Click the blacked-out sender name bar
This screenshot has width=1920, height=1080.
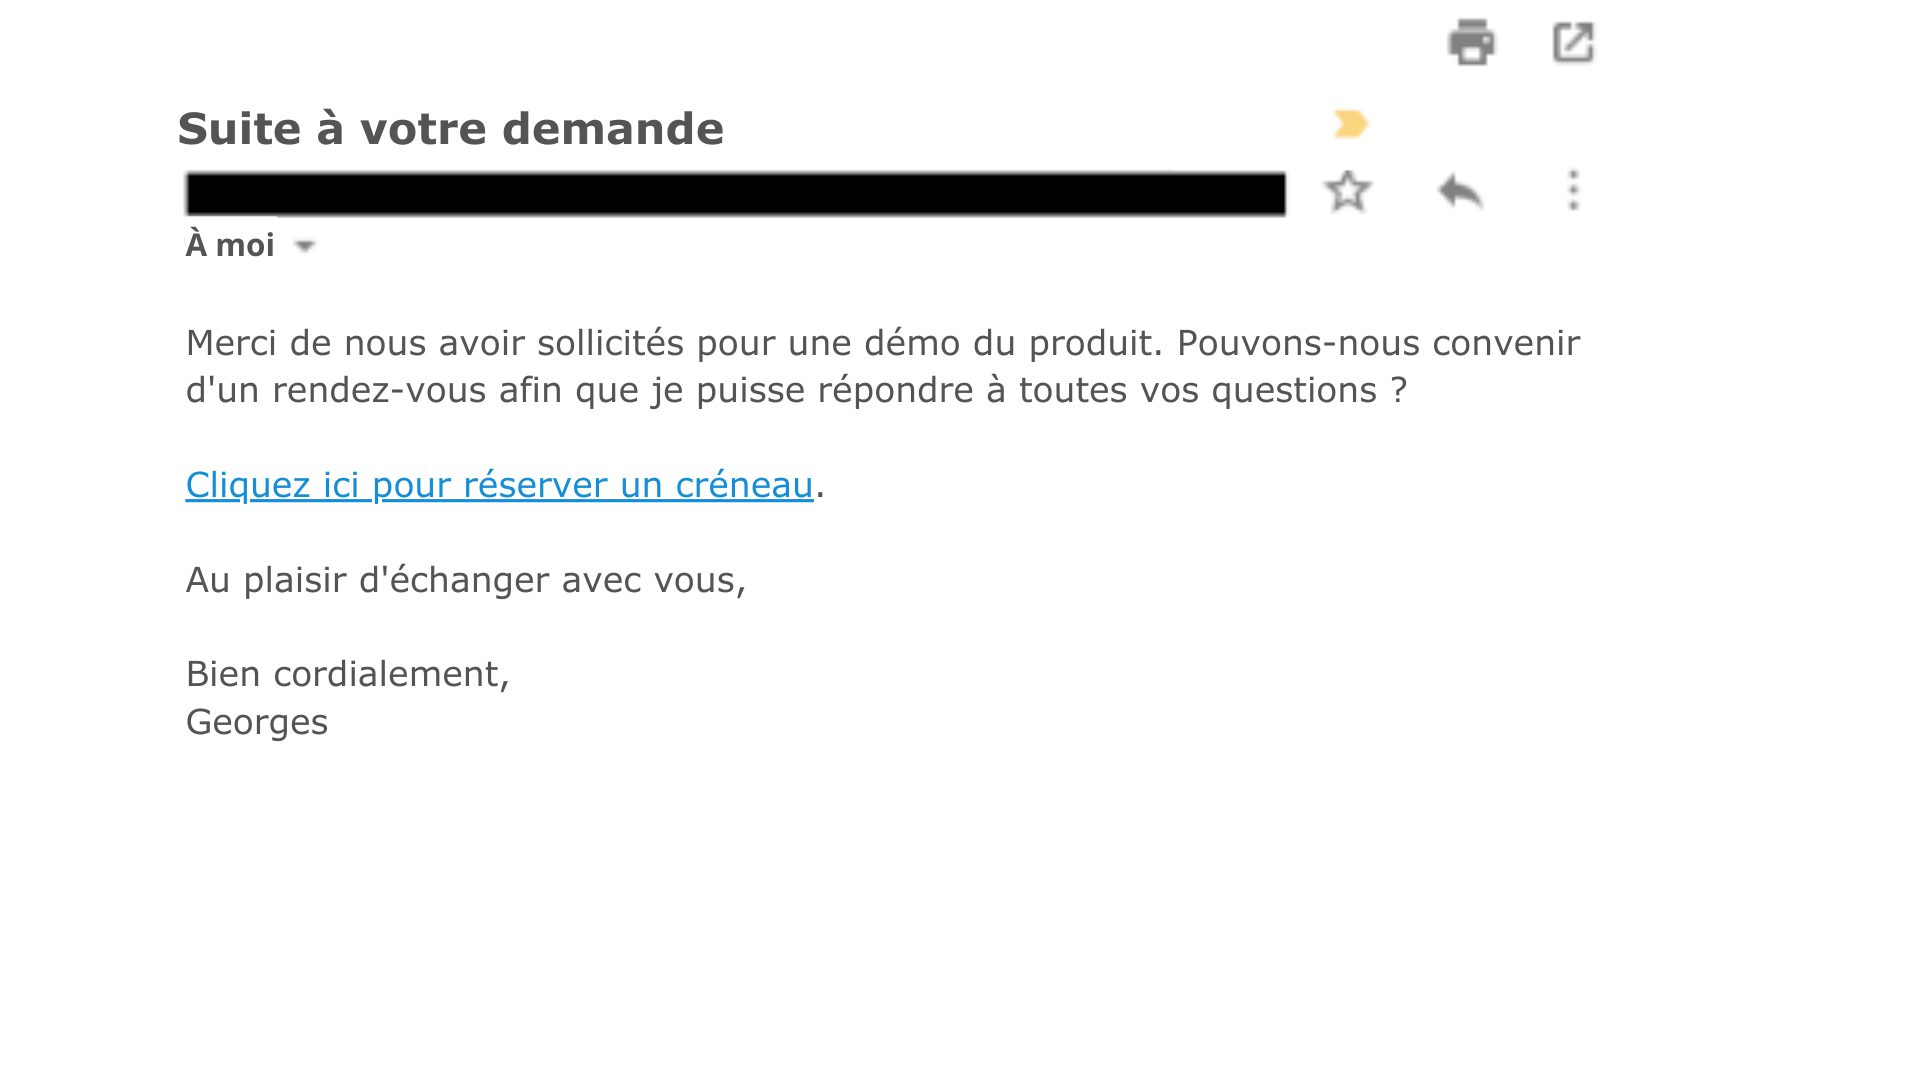735,193
